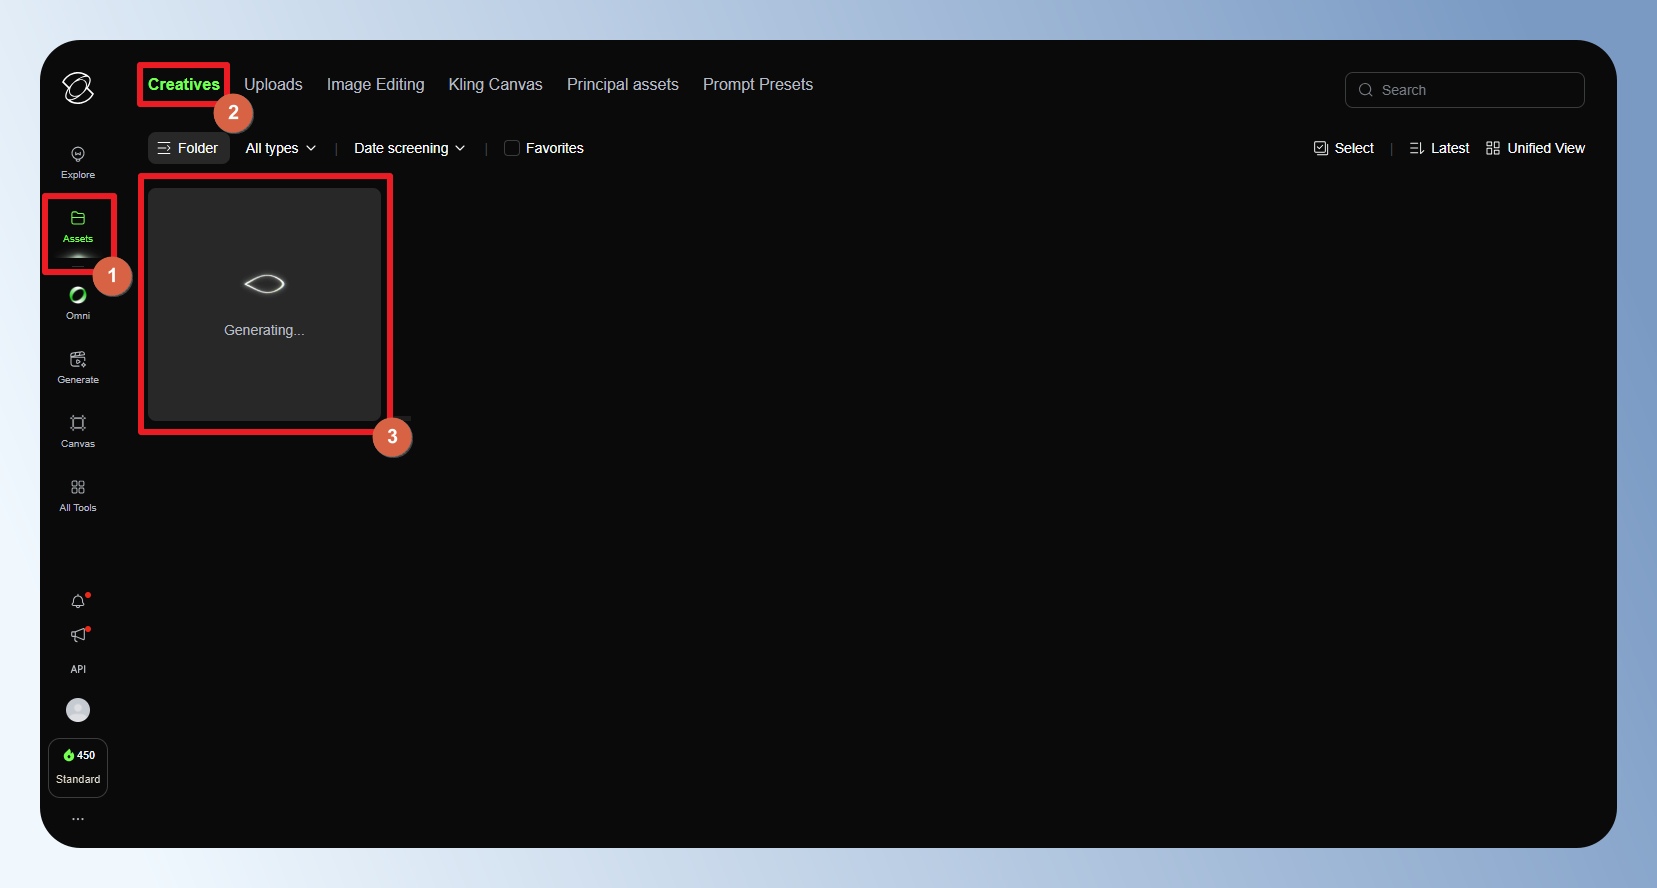Viewport: 1657px width, 888px height.
Task: Open the Latest sort dropdown
Action: tap(1439, 148)
